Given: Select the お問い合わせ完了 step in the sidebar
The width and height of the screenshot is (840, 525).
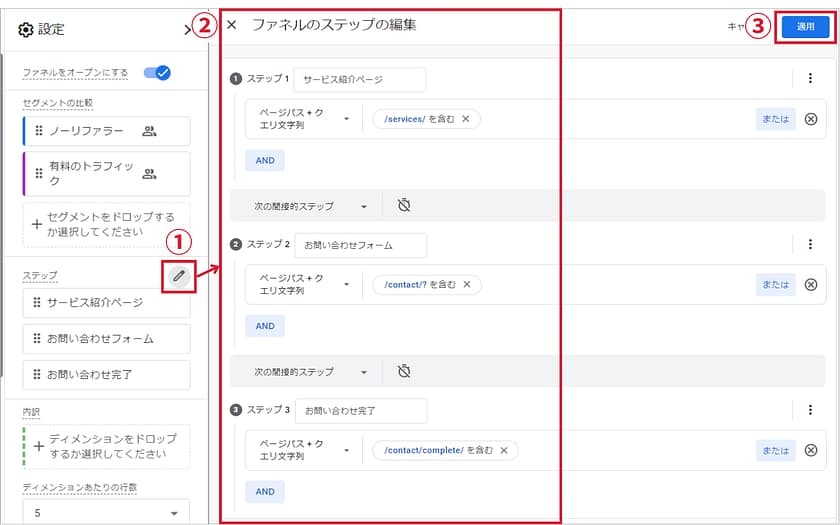Looking at the screenshot, I should (x=105, y=375).
